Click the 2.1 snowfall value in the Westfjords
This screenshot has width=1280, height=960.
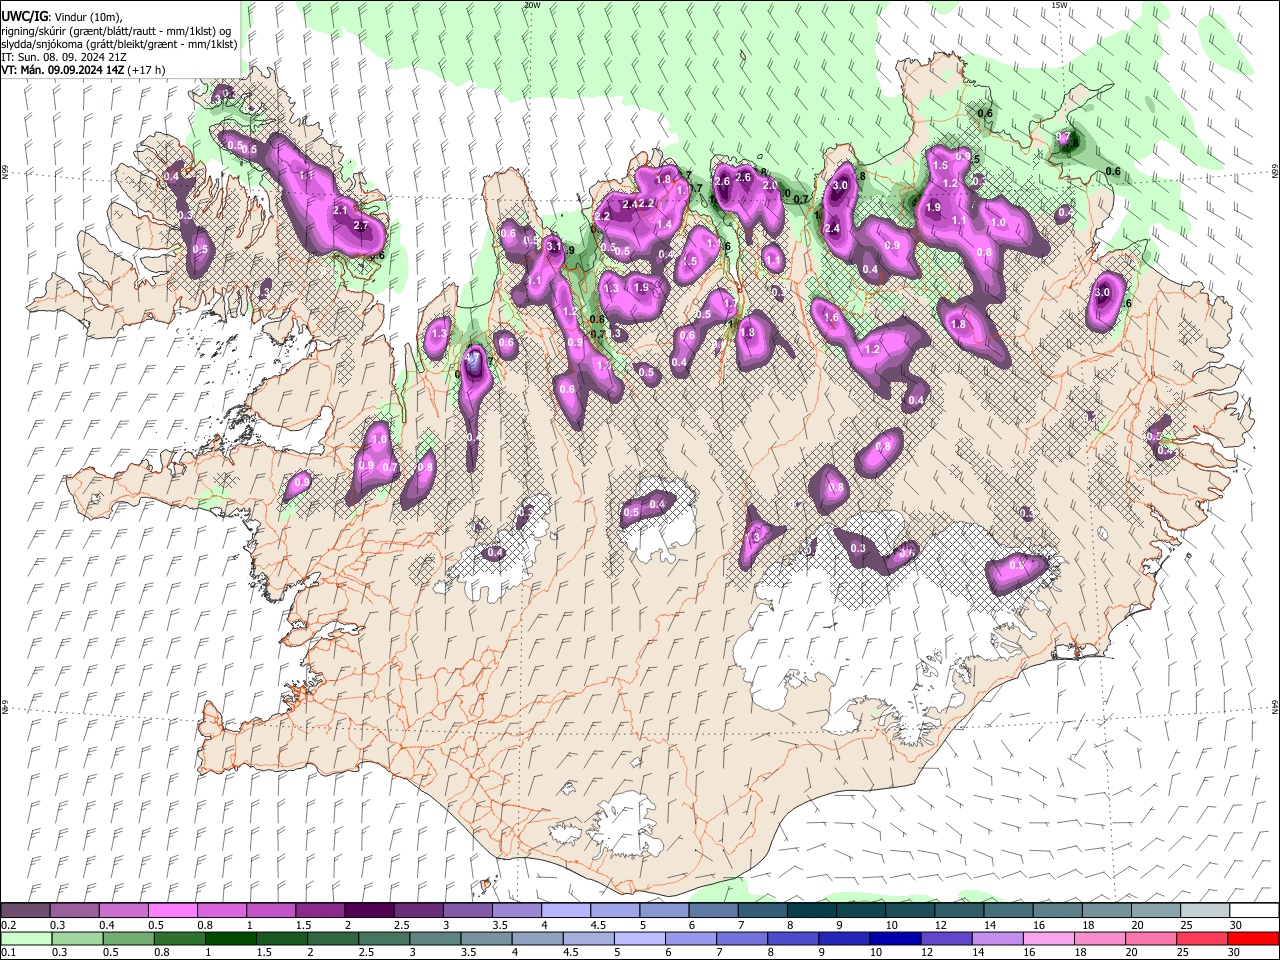(339, 210)
